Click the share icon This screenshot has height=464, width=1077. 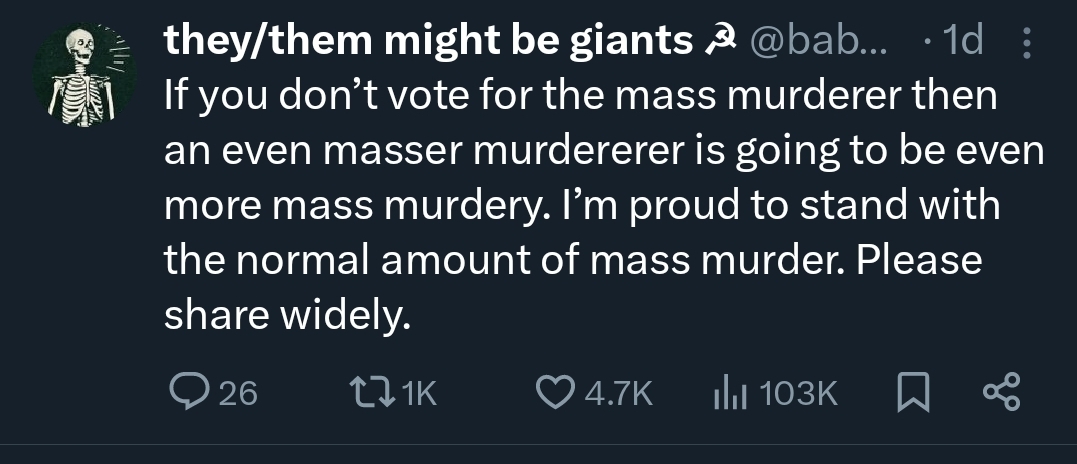click(x=1000, y=392)
